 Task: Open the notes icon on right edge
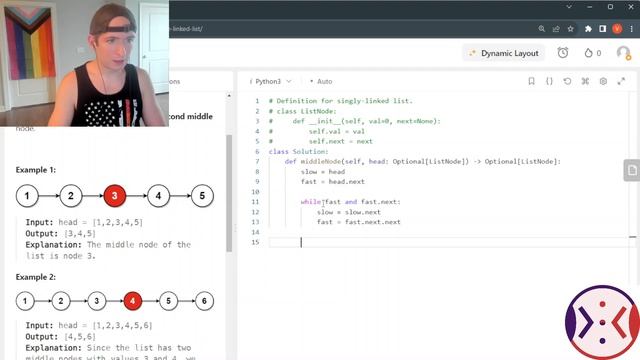(632, 170)
